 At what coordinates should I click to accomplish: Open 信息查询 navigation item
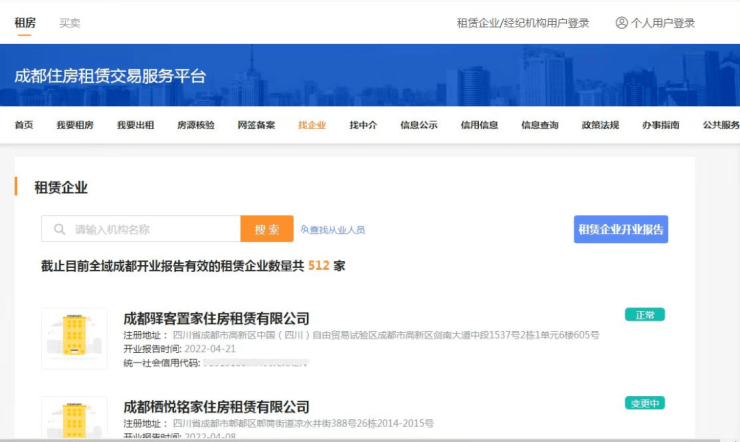[x=539, y=125]
